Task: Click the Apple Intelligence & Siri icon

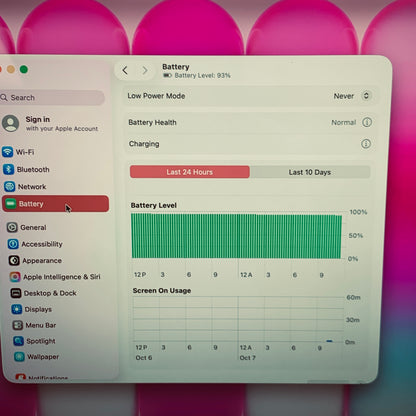Action: (x=15, y=277)
